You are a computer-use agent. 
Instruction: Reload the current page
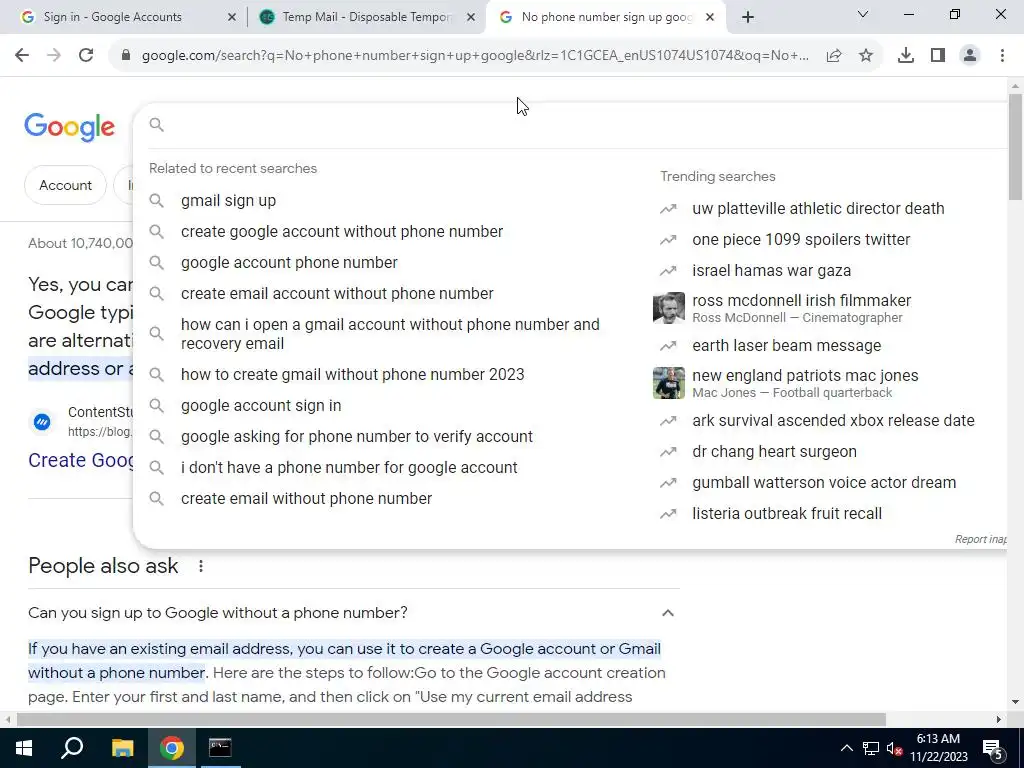86,56
